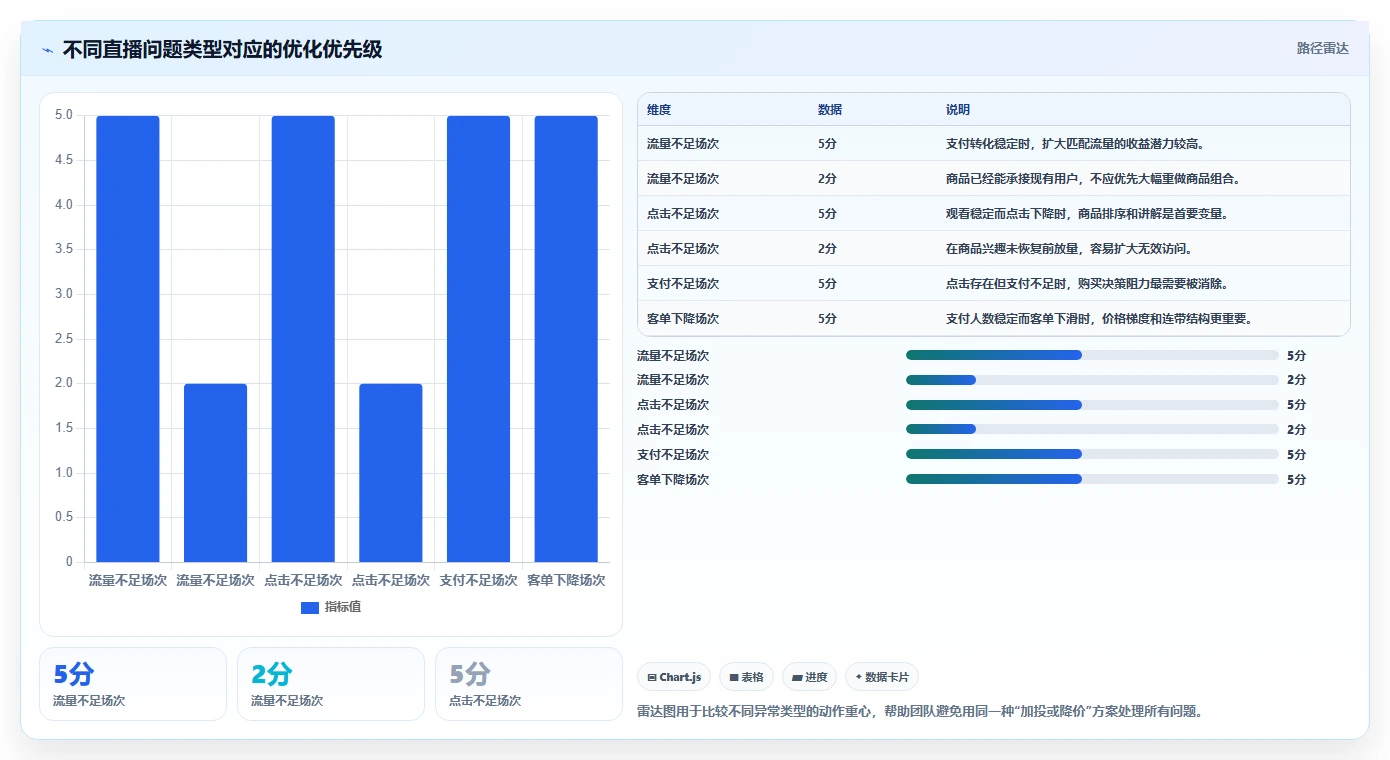This screenshot has width=1390, height=760.
Task: Click the 路径雷达 label in the header
Action: pos(1322,48)
